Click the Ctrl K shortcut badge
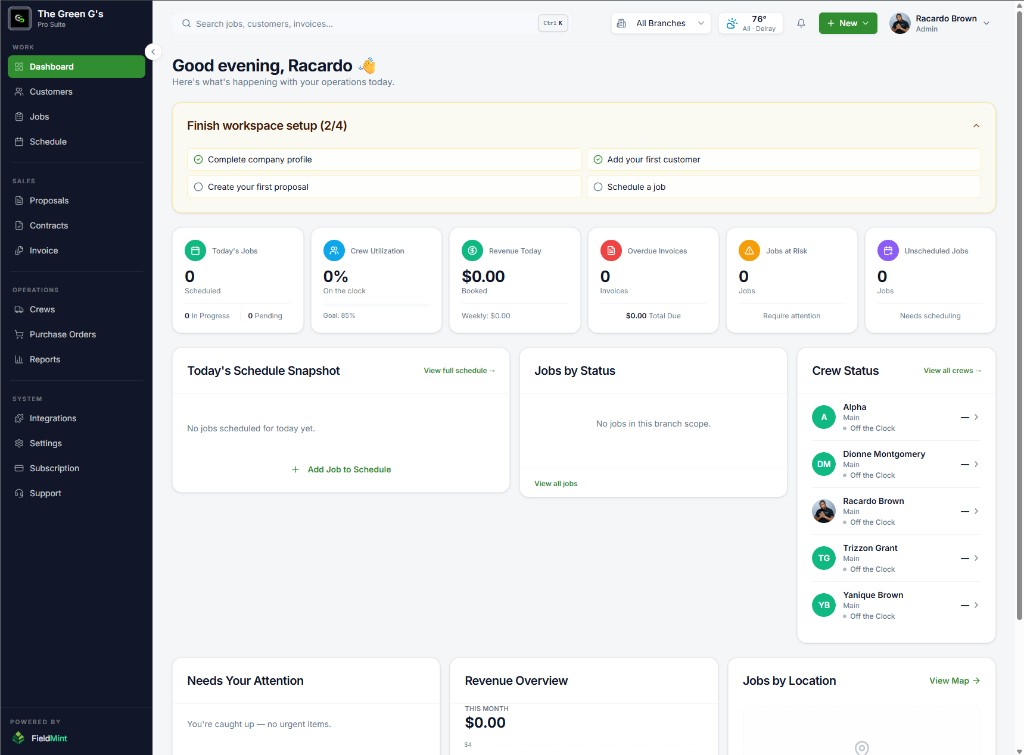Viewport: 1024px width, 755px height. pyautogui.click(x=552, y=24)
